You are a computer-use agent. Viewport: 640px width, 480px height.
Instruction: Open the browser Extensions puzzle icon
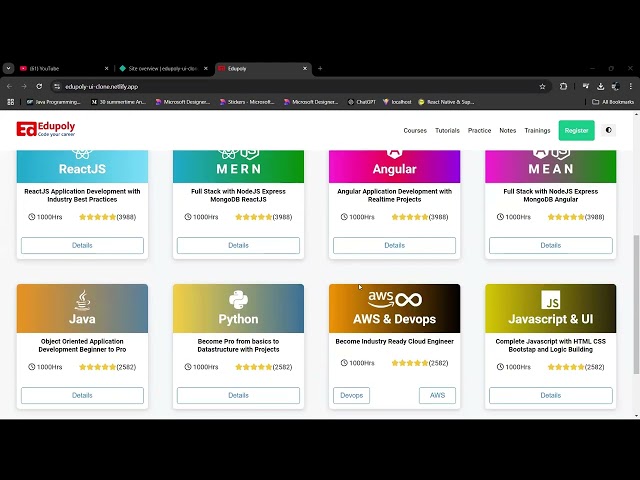click(x=563, y=87)
